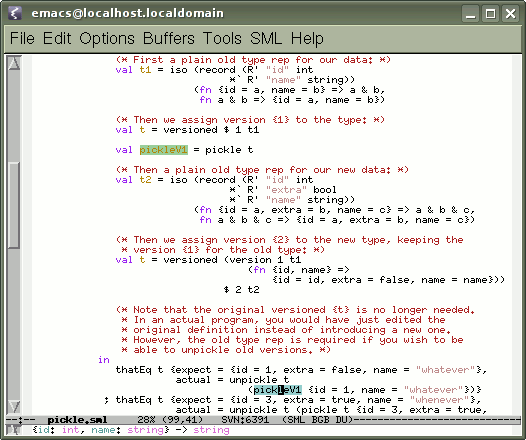Click the 'in' keyword
The image size is (526, 440).
tap(104, 360)
